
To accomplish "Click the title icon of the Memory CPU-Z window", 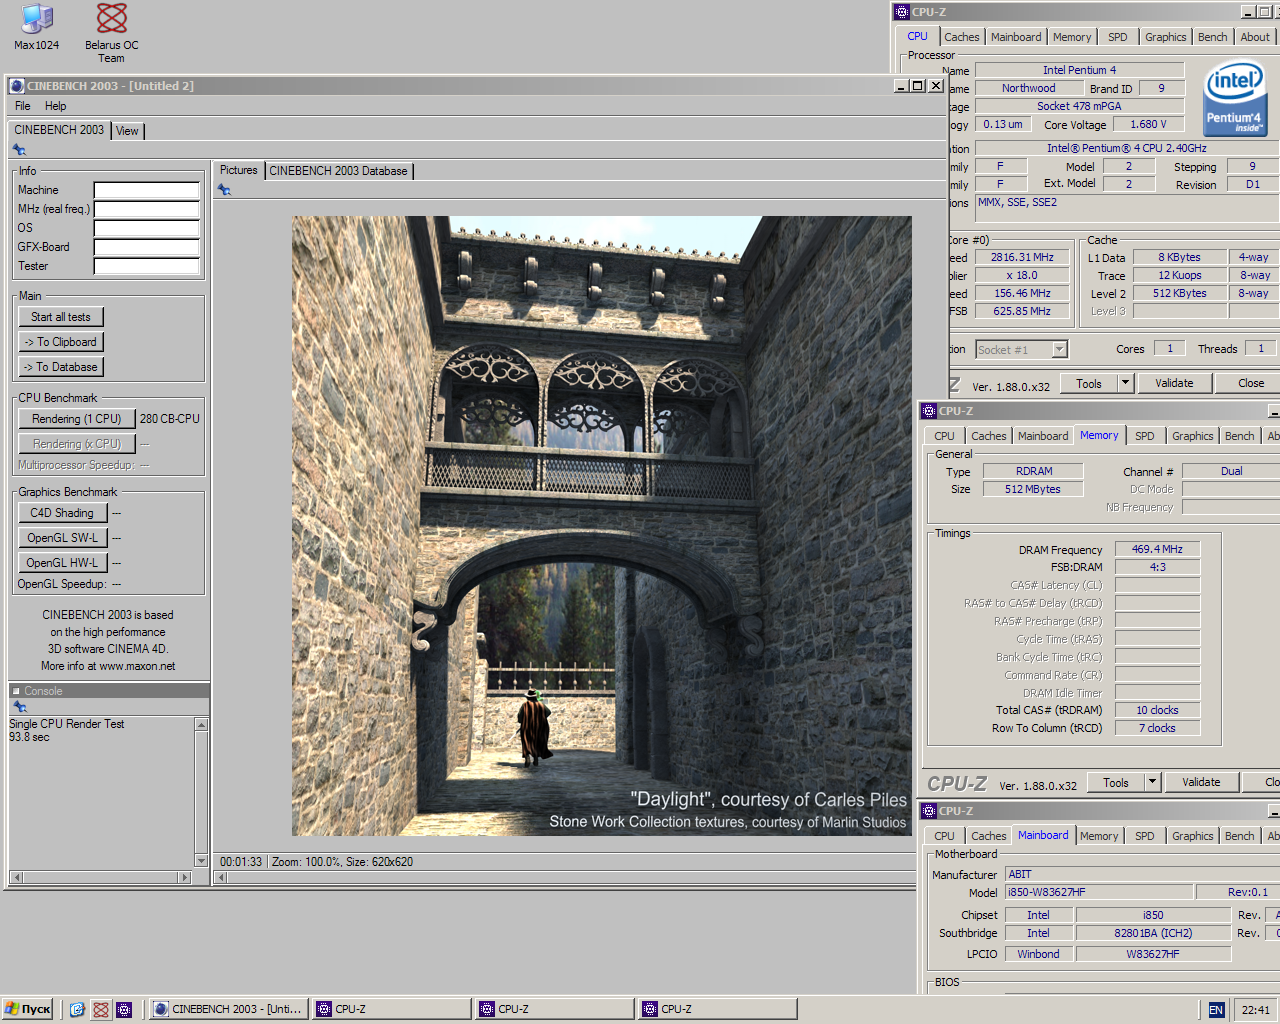I will [929, 411].
